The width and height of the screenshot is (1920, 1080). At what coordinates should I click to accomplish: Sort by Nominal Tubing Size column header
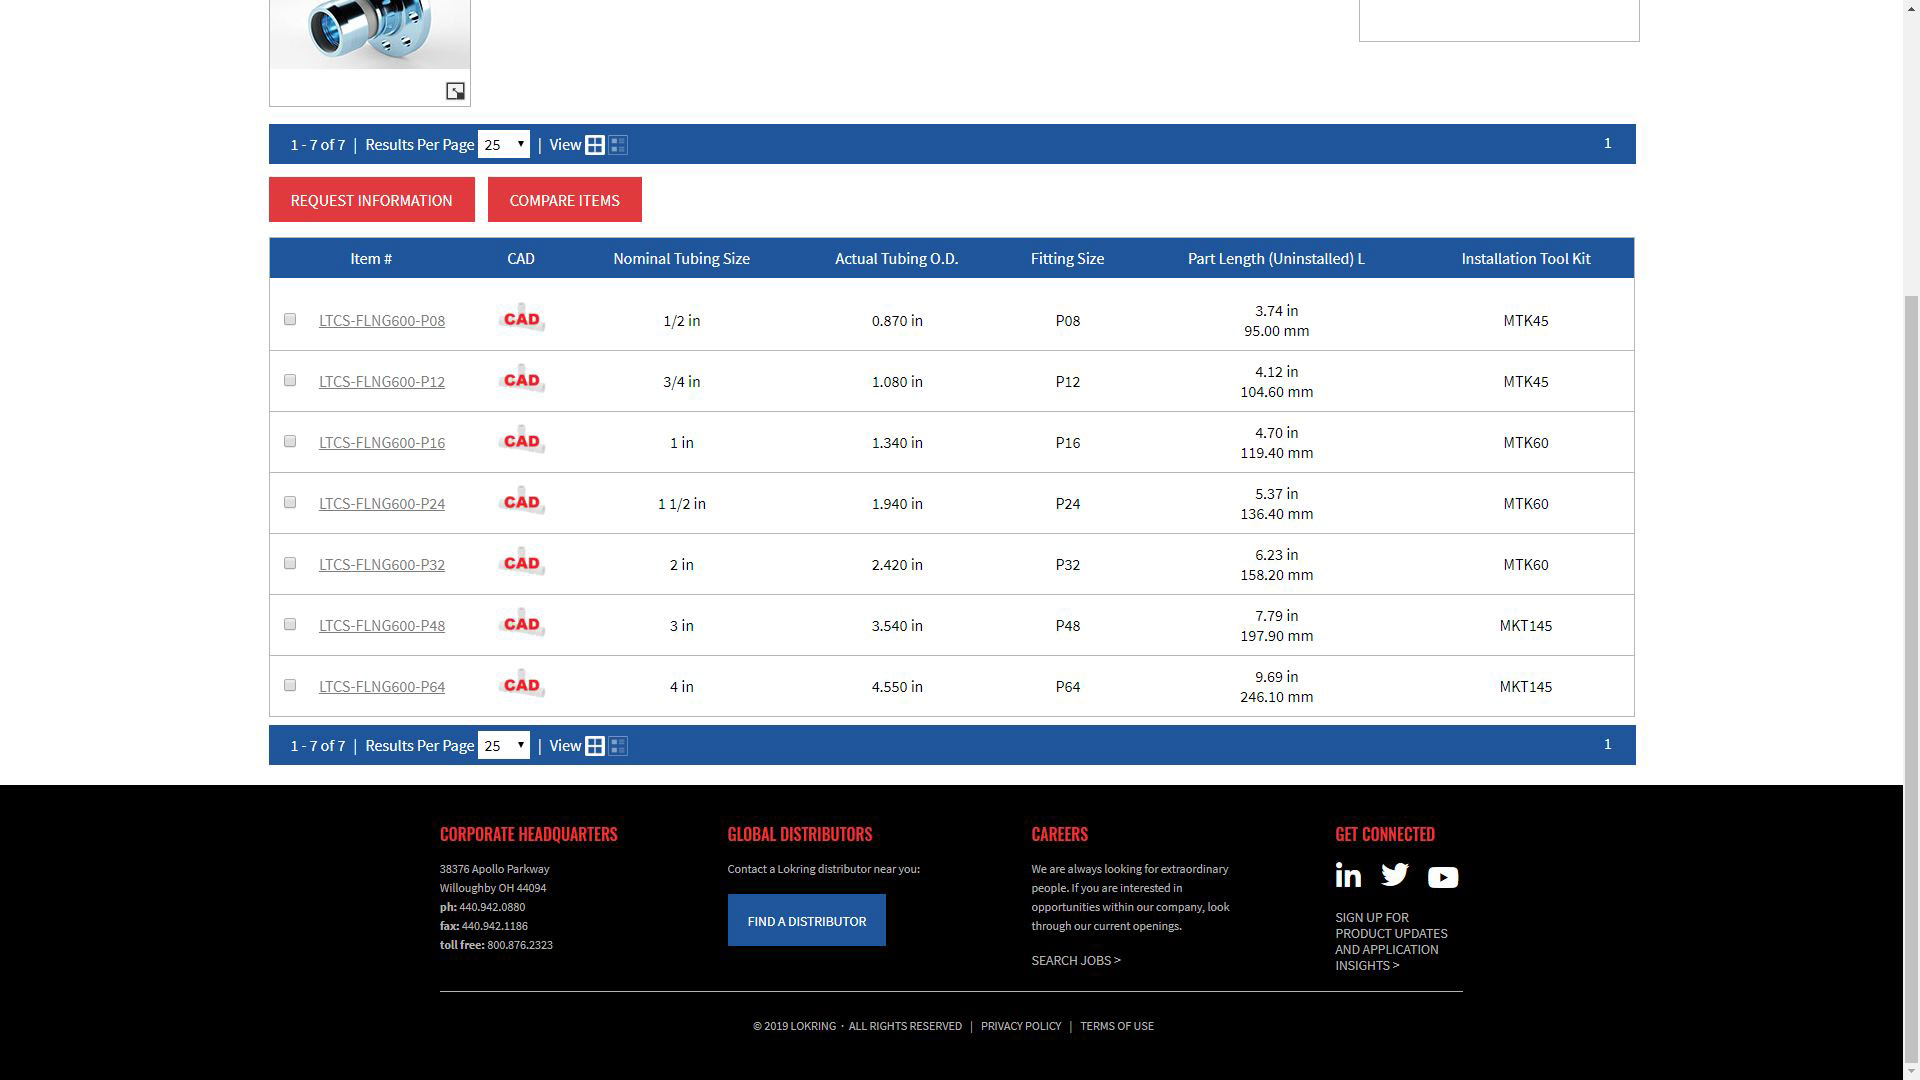pyautogui.click(x=681, y=258)
